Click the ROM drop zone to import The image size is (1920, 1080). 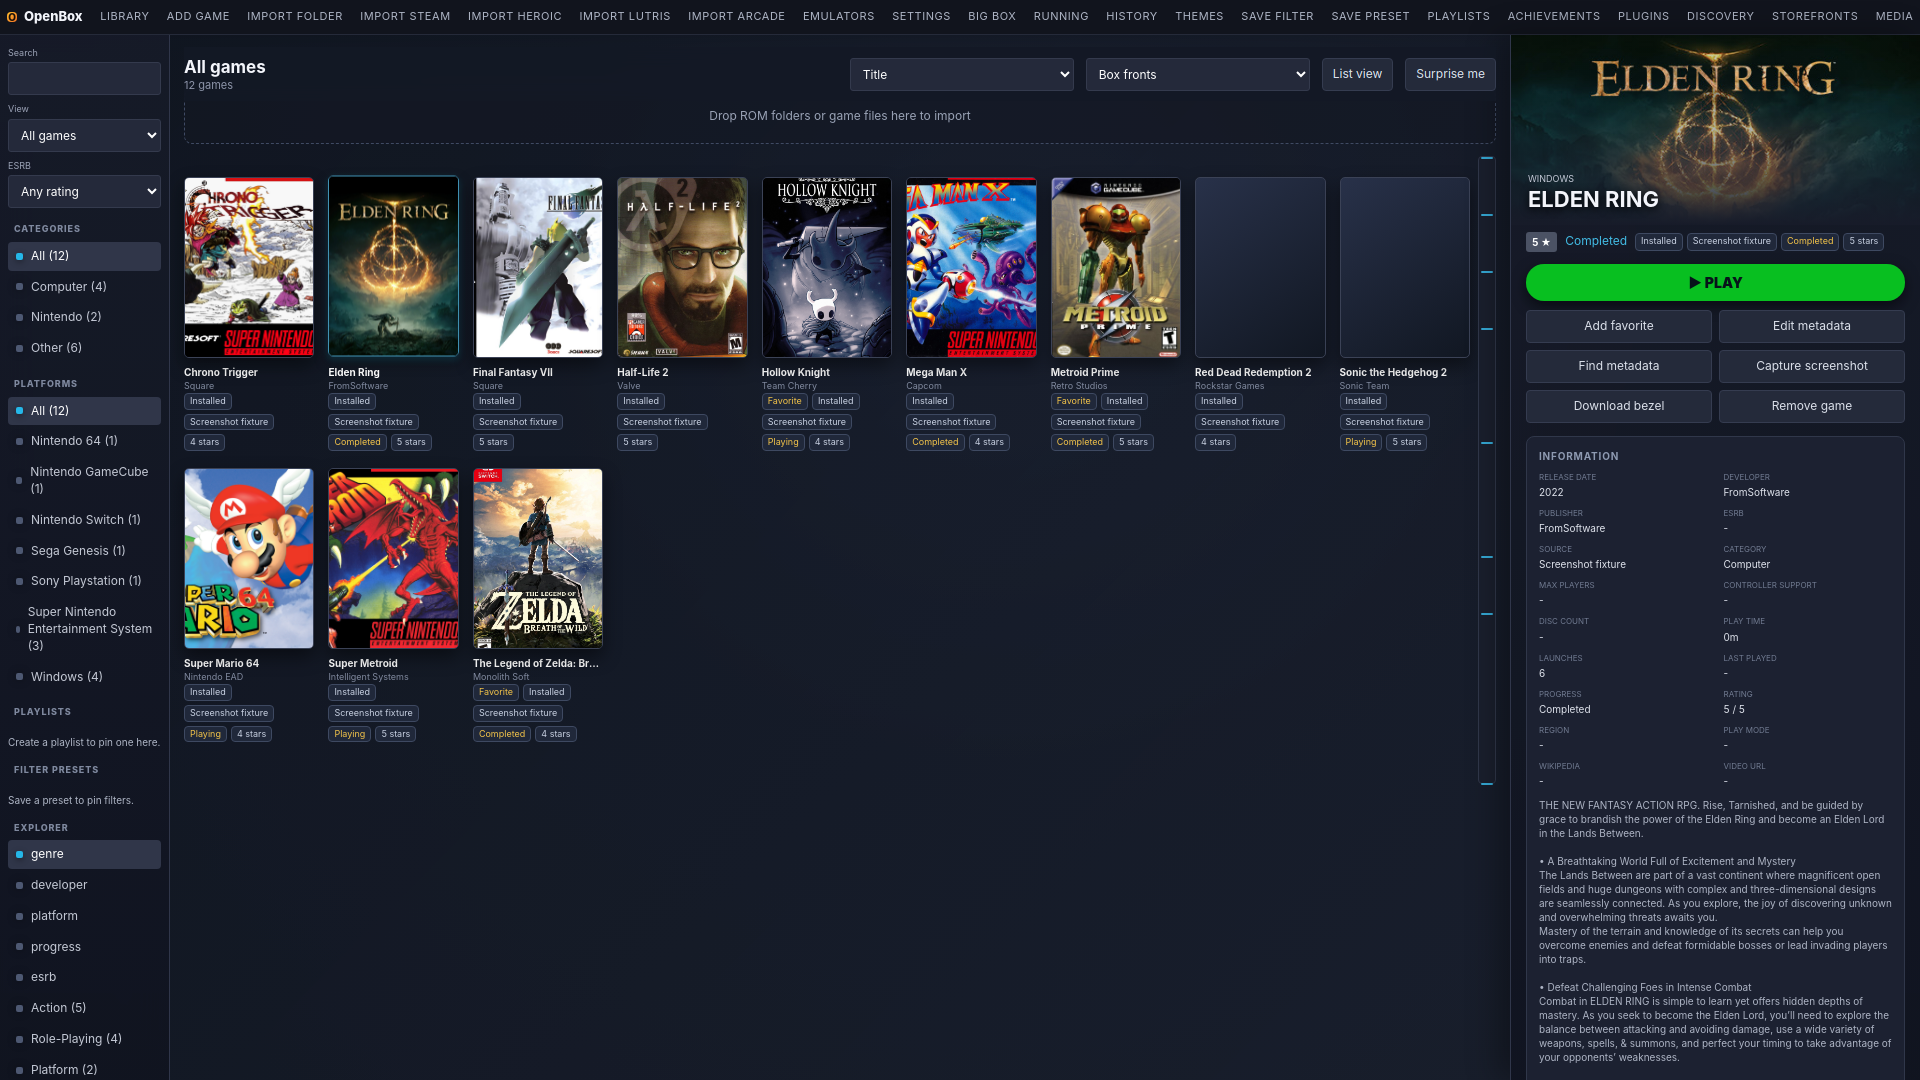click(840, 116)
